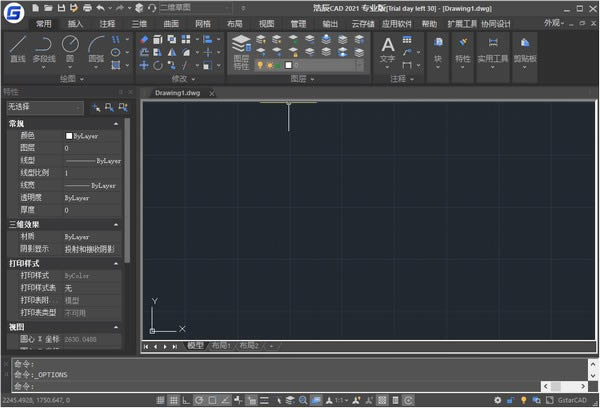This screenshot has width=600, height=408.
Task: Click the Text (文字) tool
Action: [388, 50]
